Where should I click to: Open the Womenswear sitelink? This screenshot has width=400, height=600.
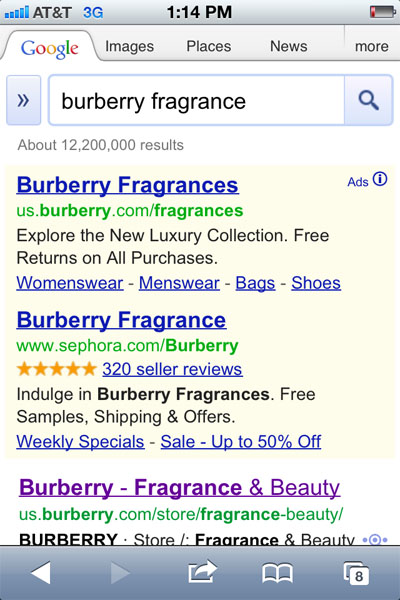click(70, 284)
